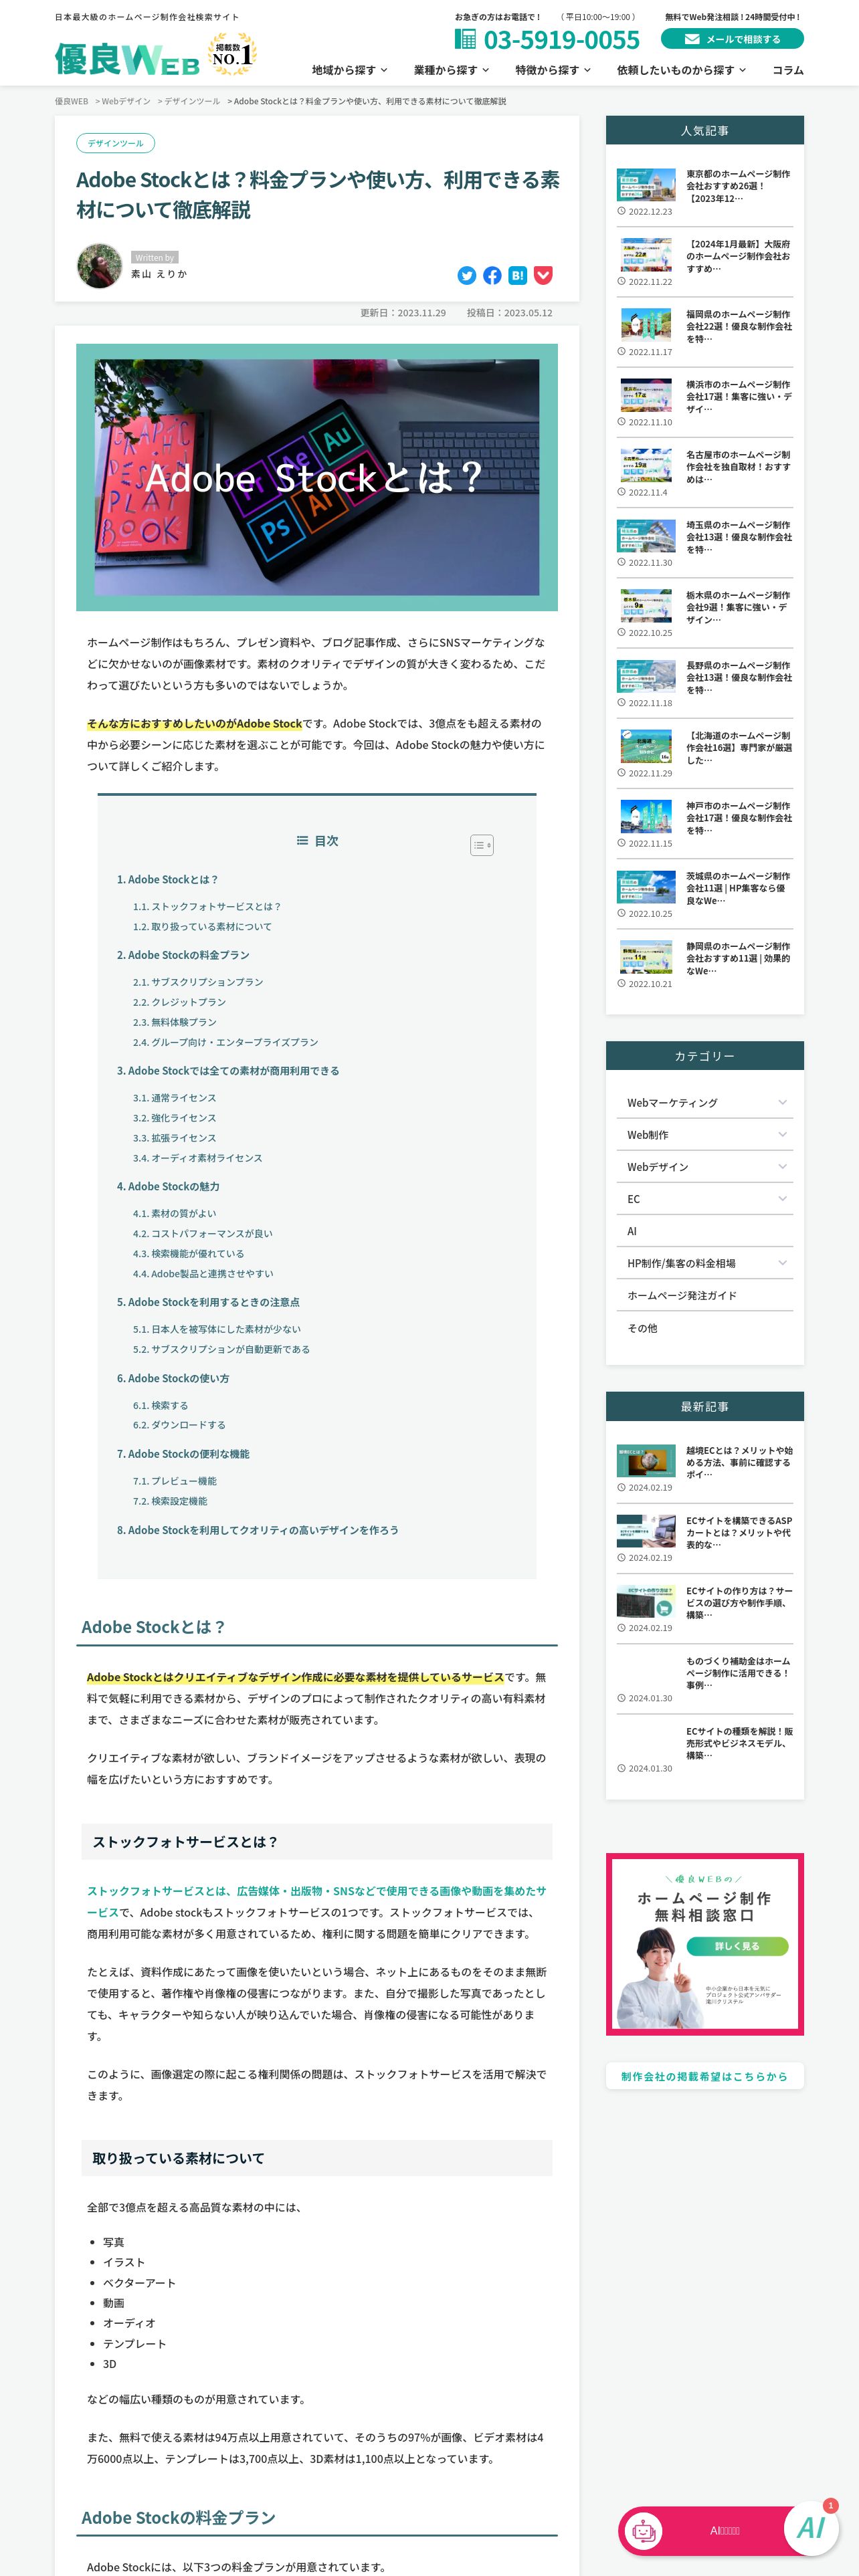Click 制作会社の掲載希望はこちらから link
The image size is (859, 2576).
tap(704, 2076)
